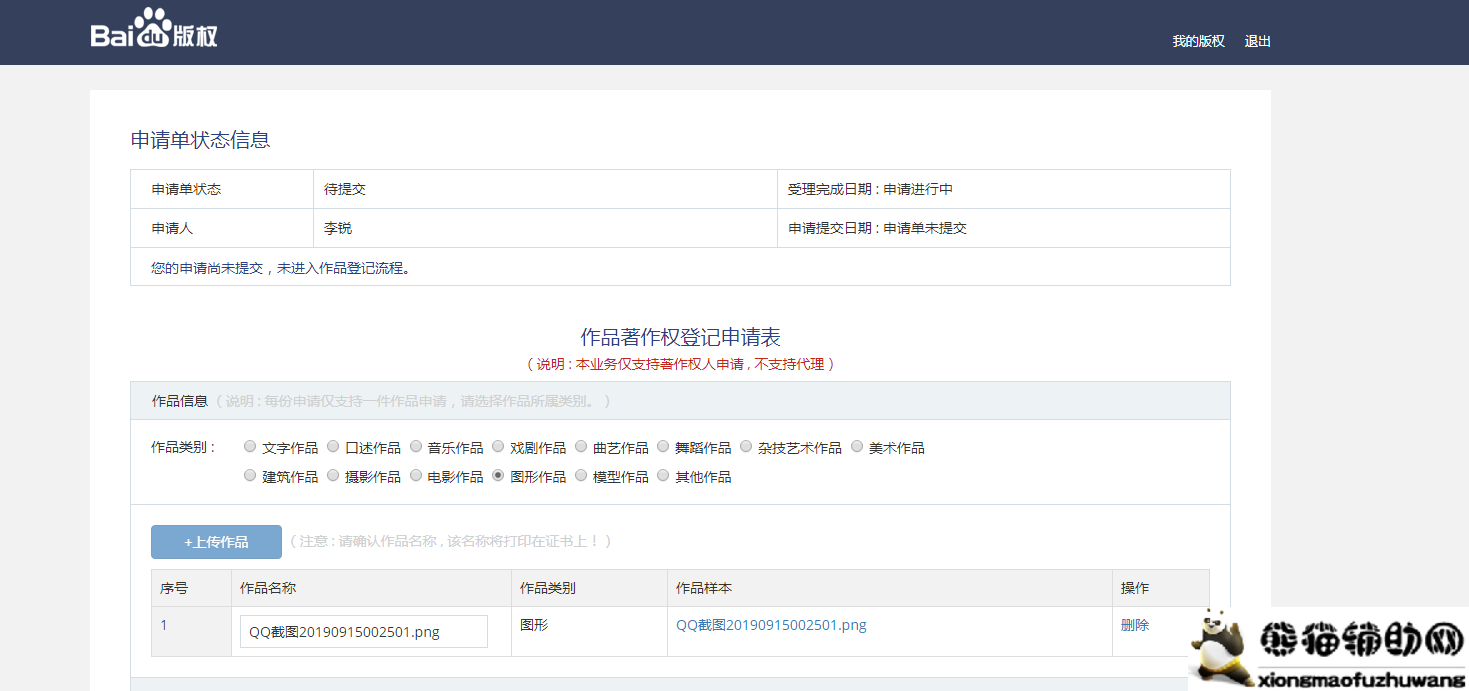The height and width of the screenshot is (691, 1469).
Task: Open the QQ截图20190915002501.png sample link
Action: pos(770,624)
